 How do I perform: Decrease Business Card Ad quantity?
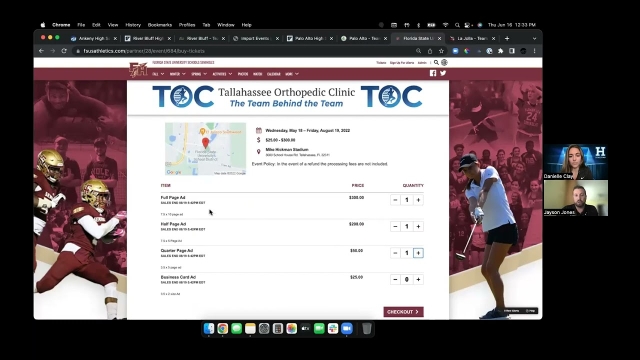[x=395, y=280]
